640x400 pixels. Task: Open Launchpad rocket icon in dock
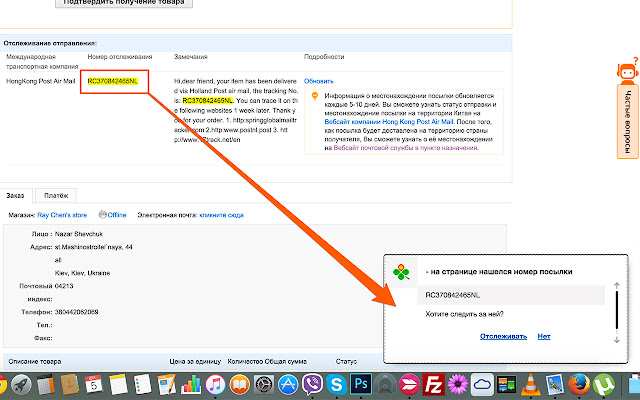21,384
